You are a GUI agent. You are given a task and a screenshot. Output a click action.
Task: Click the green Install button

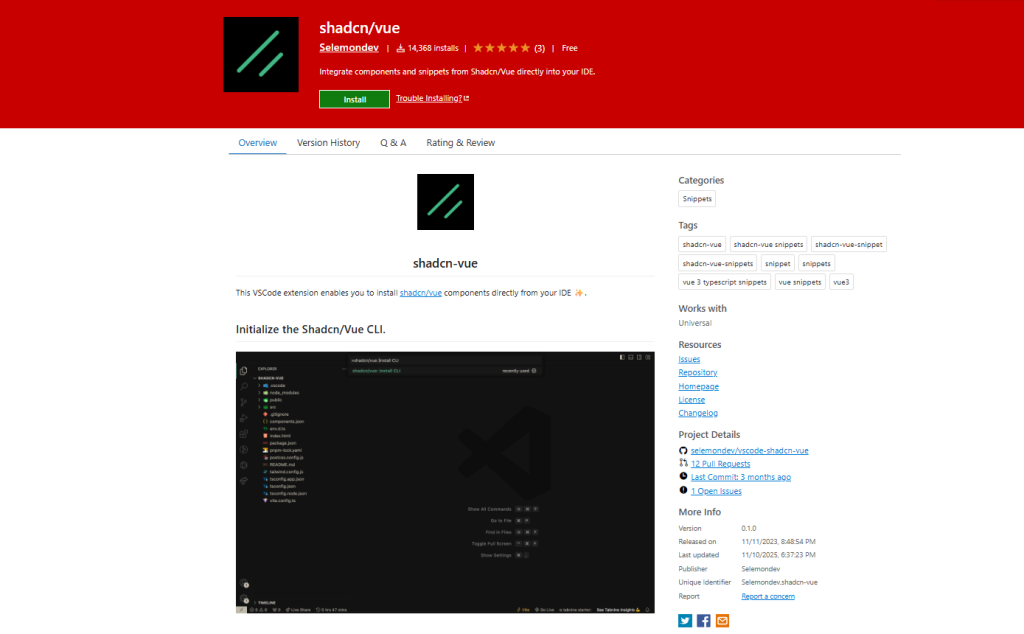click(x=354, y=99)
